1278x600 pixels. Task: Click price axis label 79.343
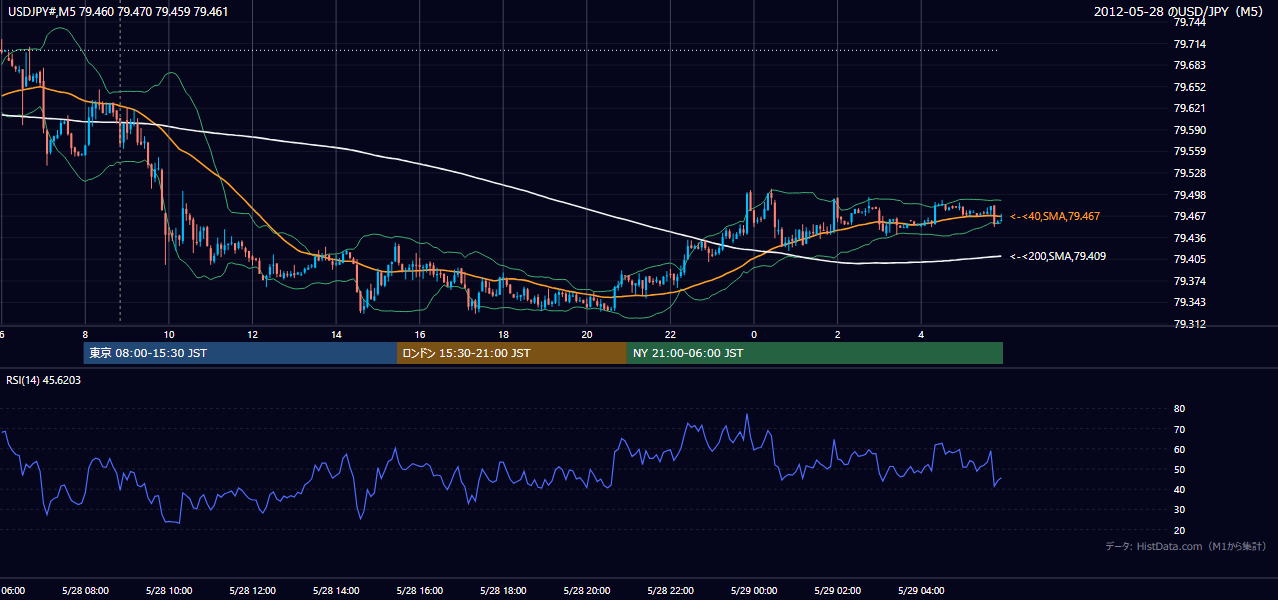(1188, 303)
